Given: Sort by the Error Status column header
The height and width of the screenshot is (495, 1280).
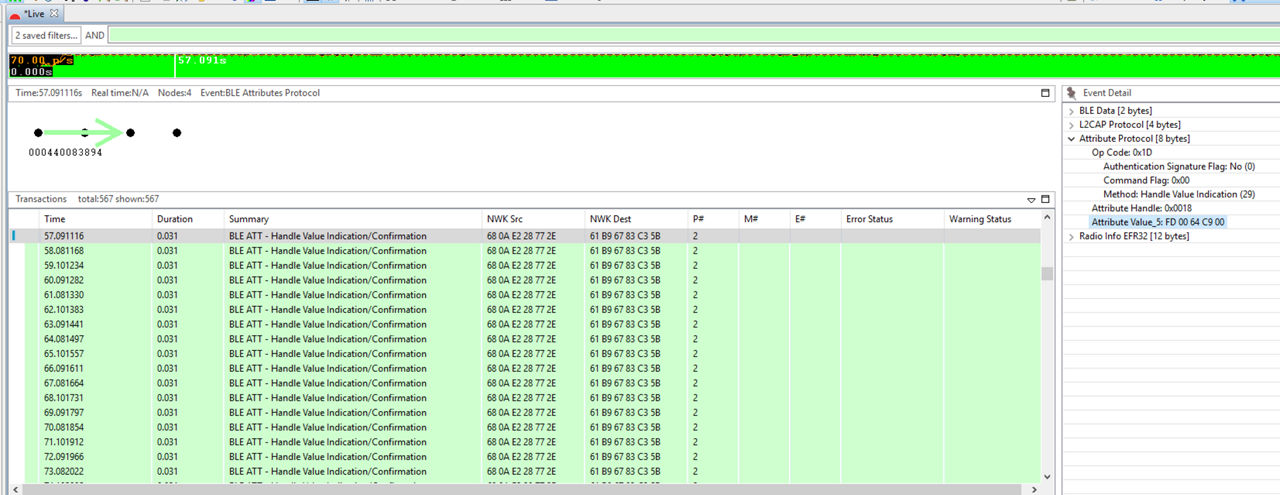Looking at the screenshot, I should click(x=892, y=219).
